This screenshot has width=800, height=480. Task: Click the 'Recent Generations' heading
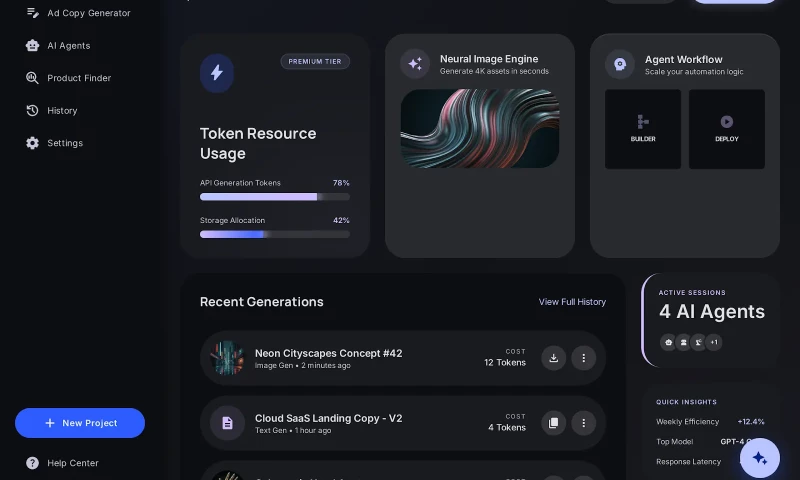(262, 302)
